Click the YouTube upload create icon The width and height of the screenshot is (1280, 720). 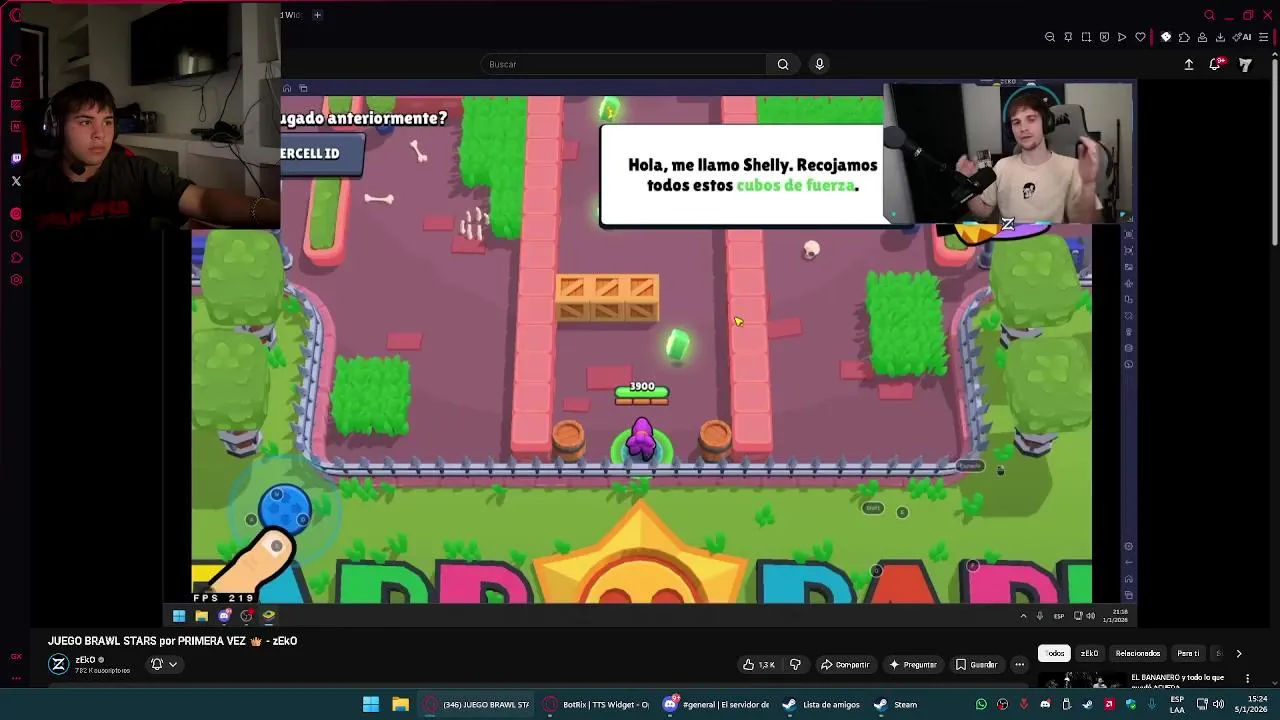1189,64
